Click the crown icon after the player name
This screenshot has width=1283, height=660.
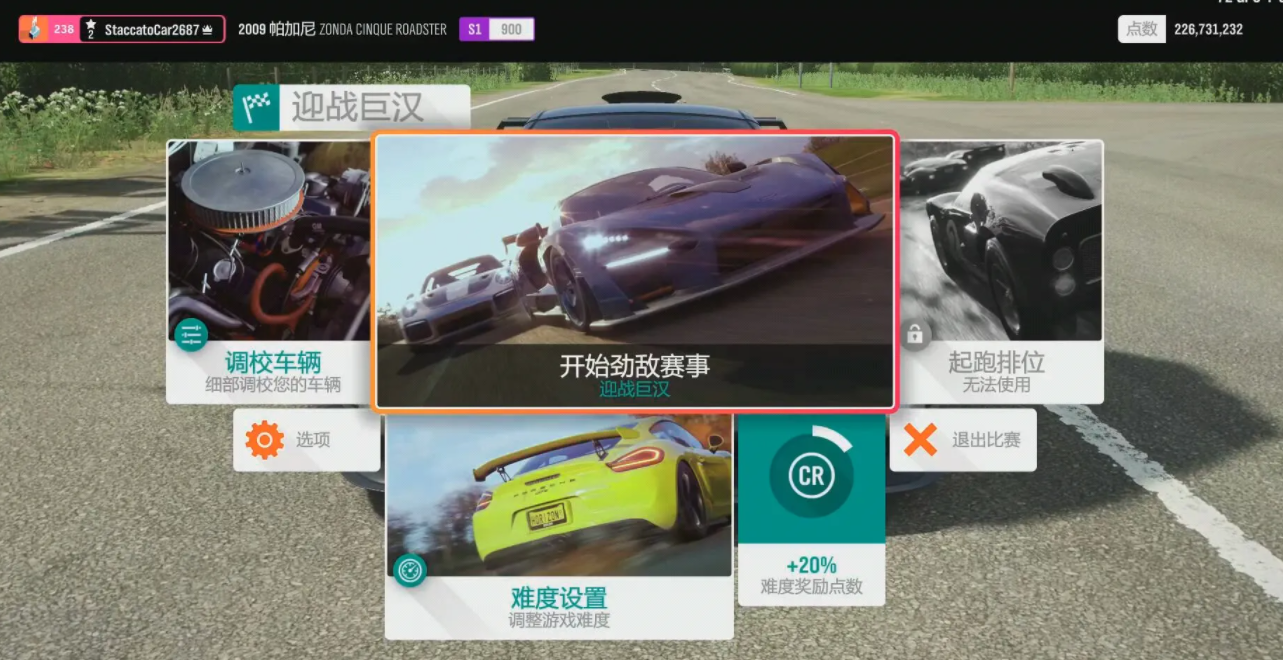(207, 30)
